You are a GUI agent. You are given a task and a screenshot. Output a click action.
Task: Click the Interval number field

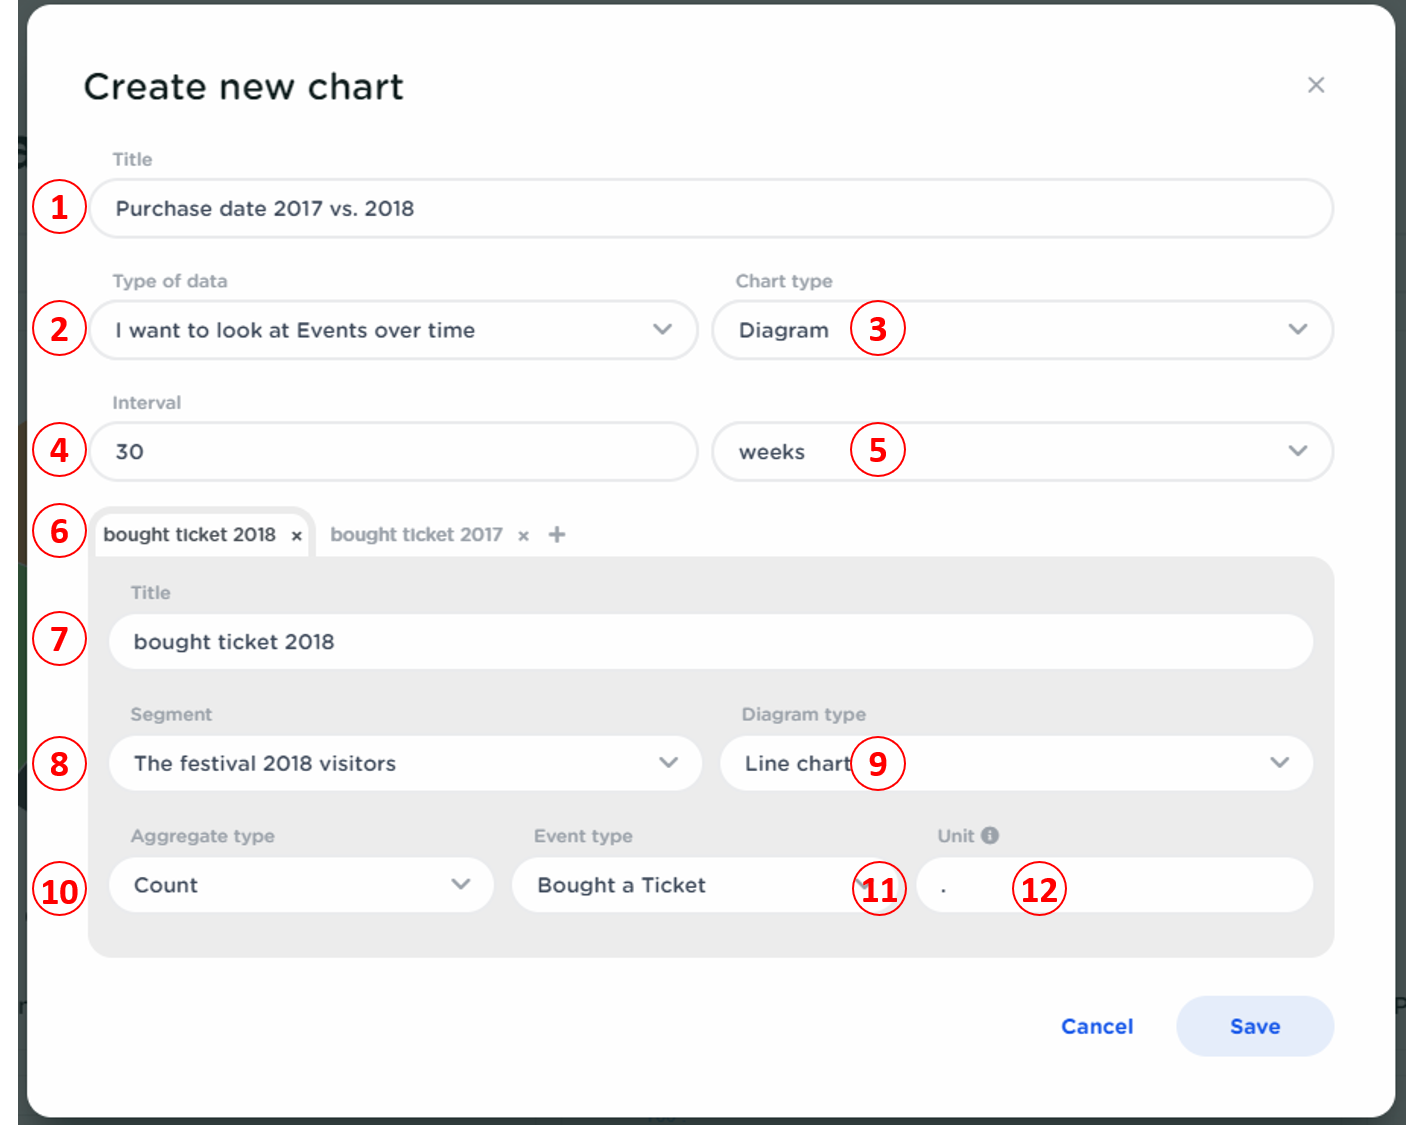394,451
